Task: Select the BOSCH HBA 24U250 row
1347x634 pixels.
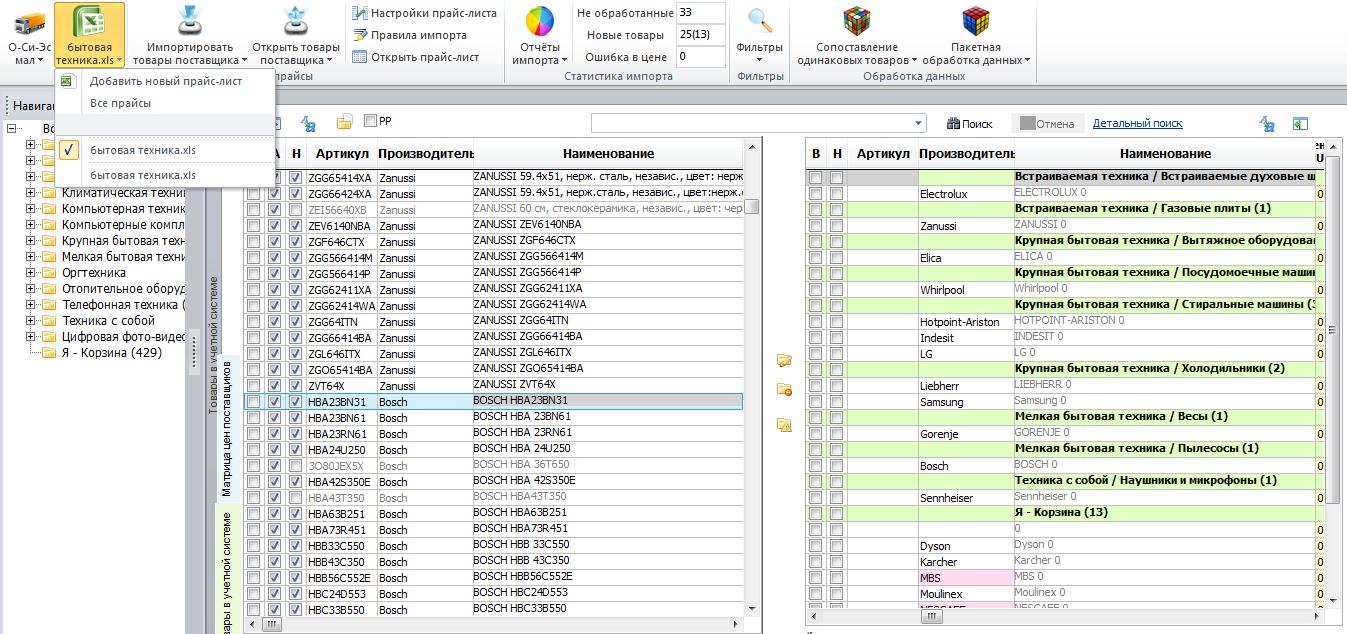Action: click(495, 450)
